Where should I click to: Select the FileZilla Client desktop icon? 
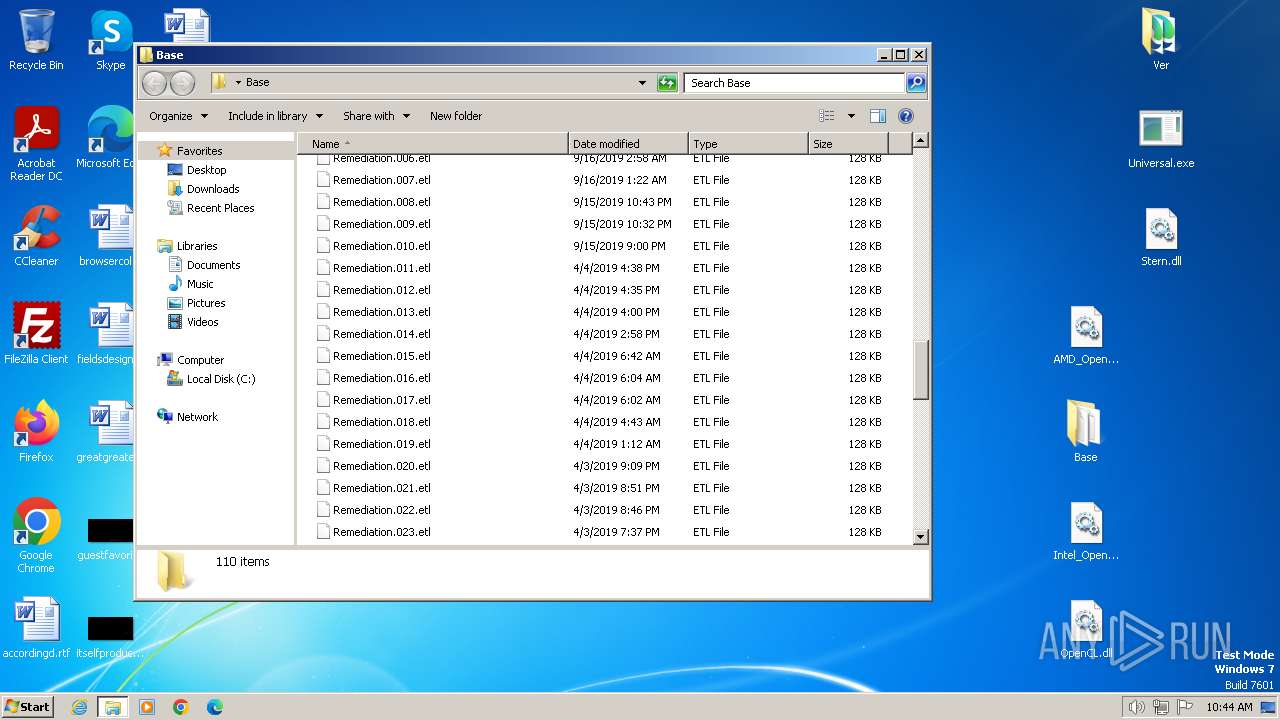coord(36,334)
